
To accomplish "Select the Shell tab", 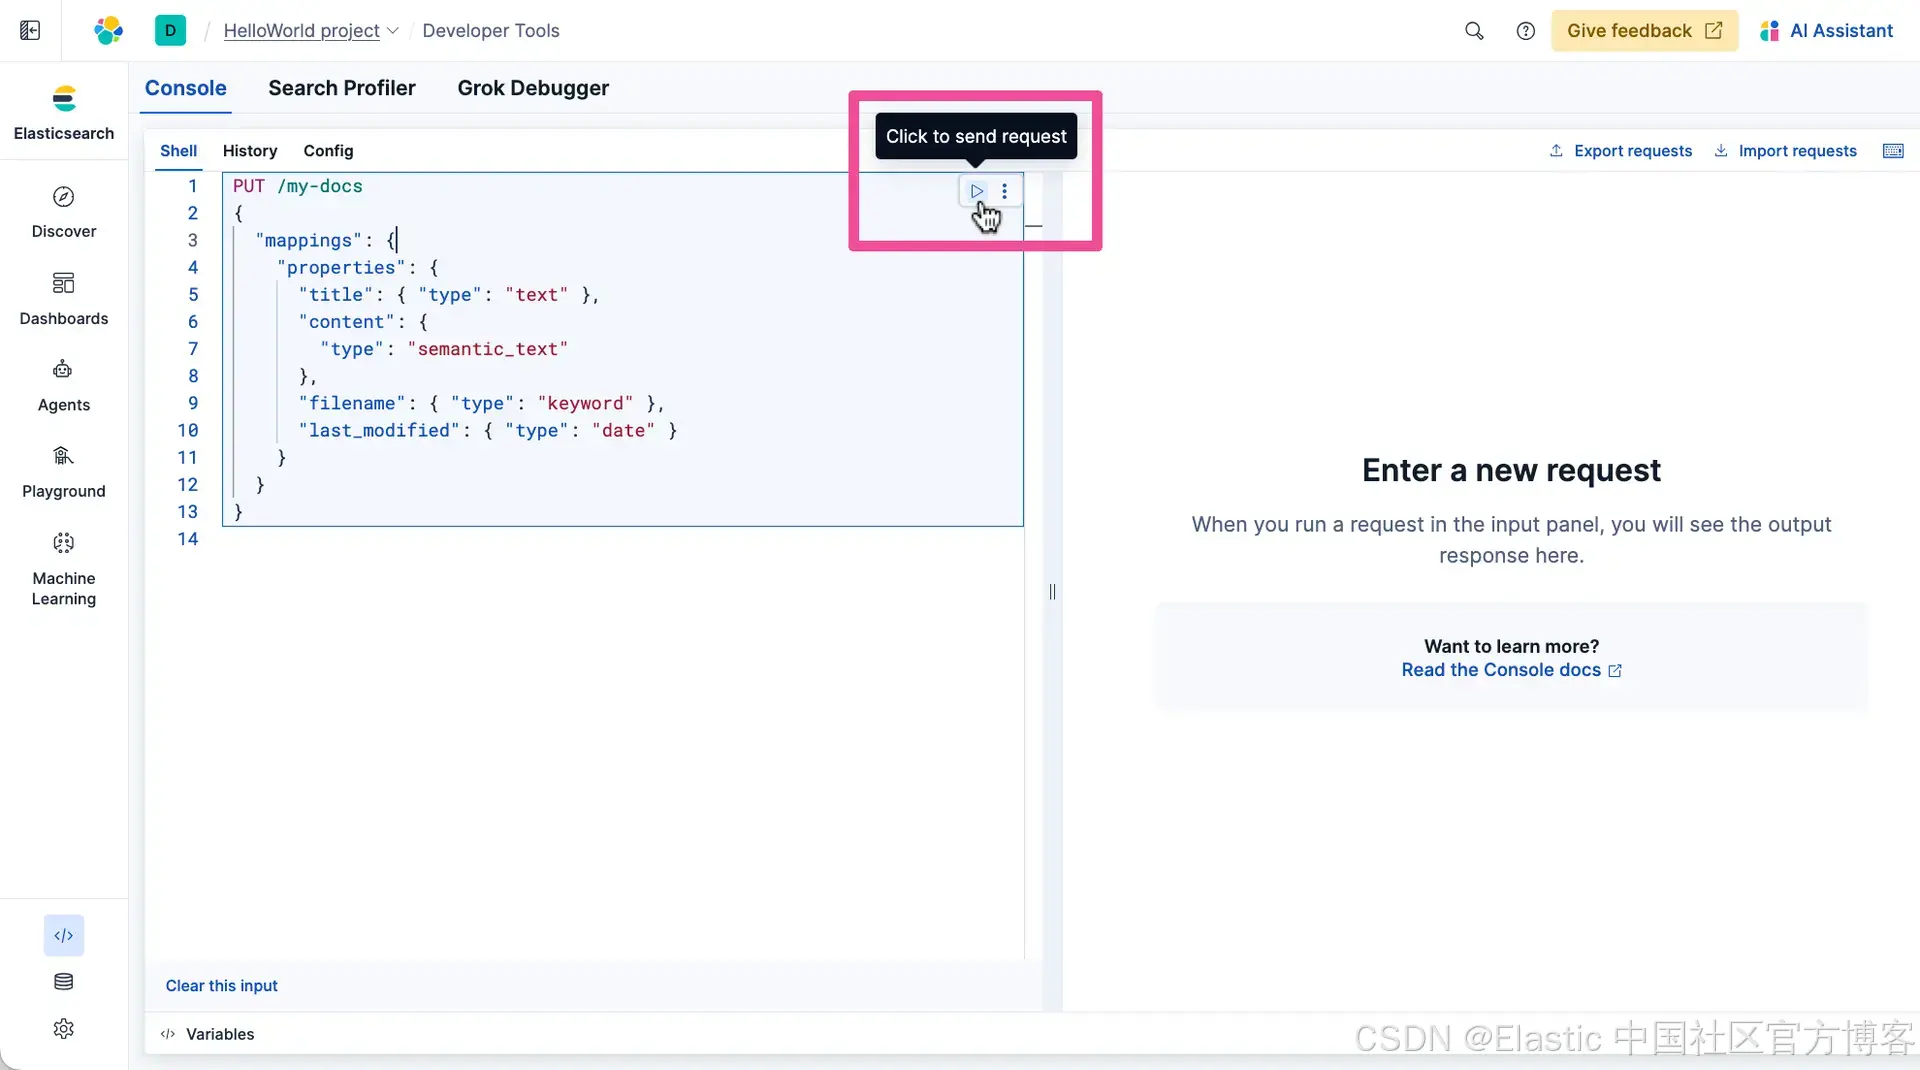I will (x=179, y=151).
